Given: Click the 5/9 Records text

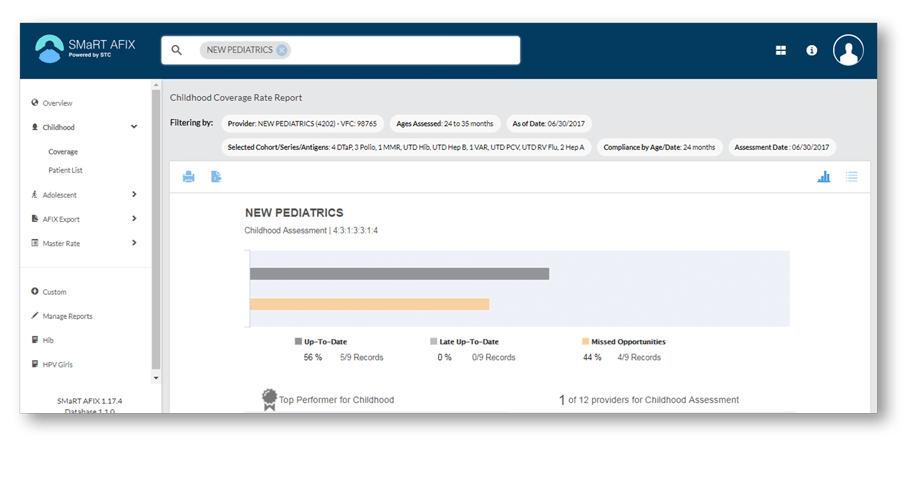Looking at the screenshot, I should point(361,357).
